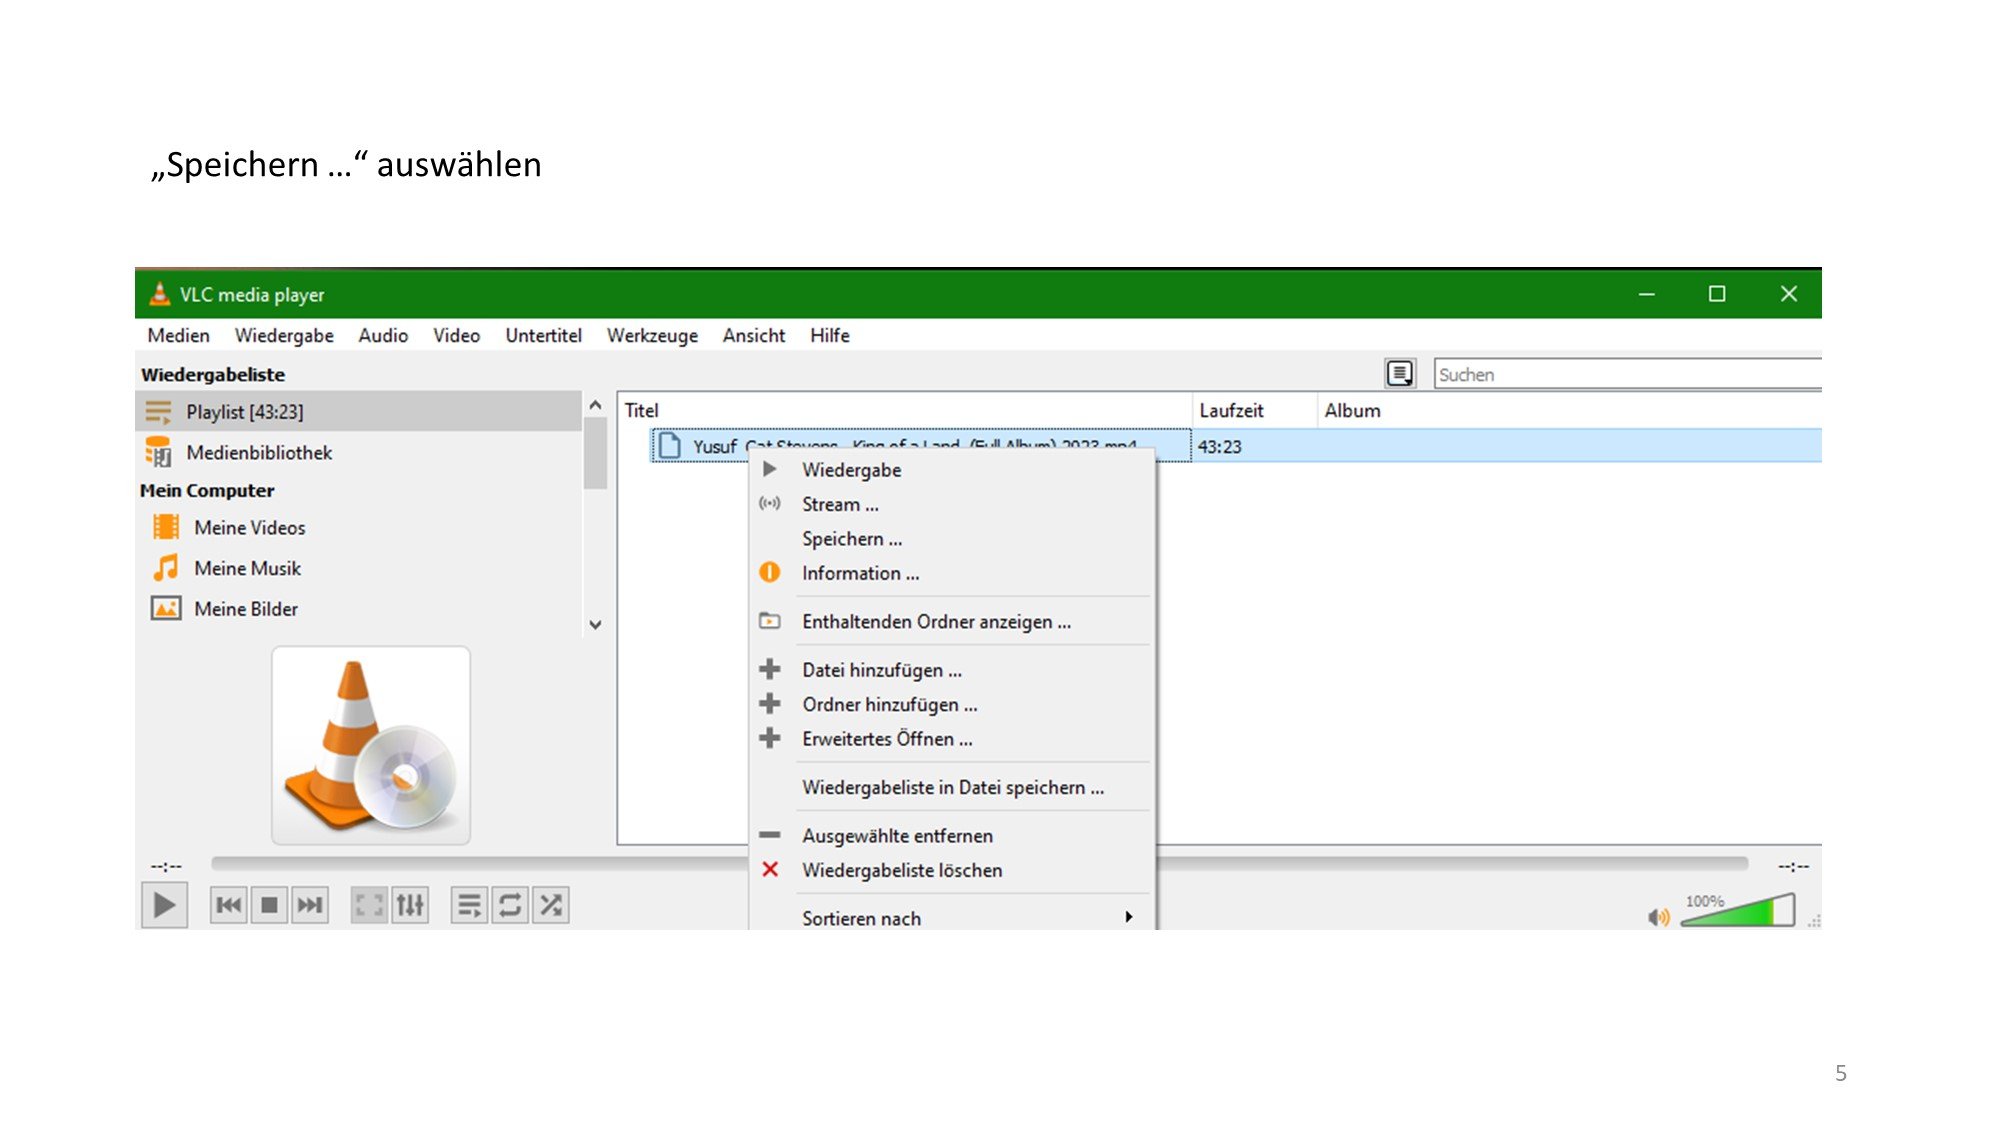Enable shuffle random playback icon
The height and width of the screenshot is (1125, 2000).
click(x=551, y=906)
